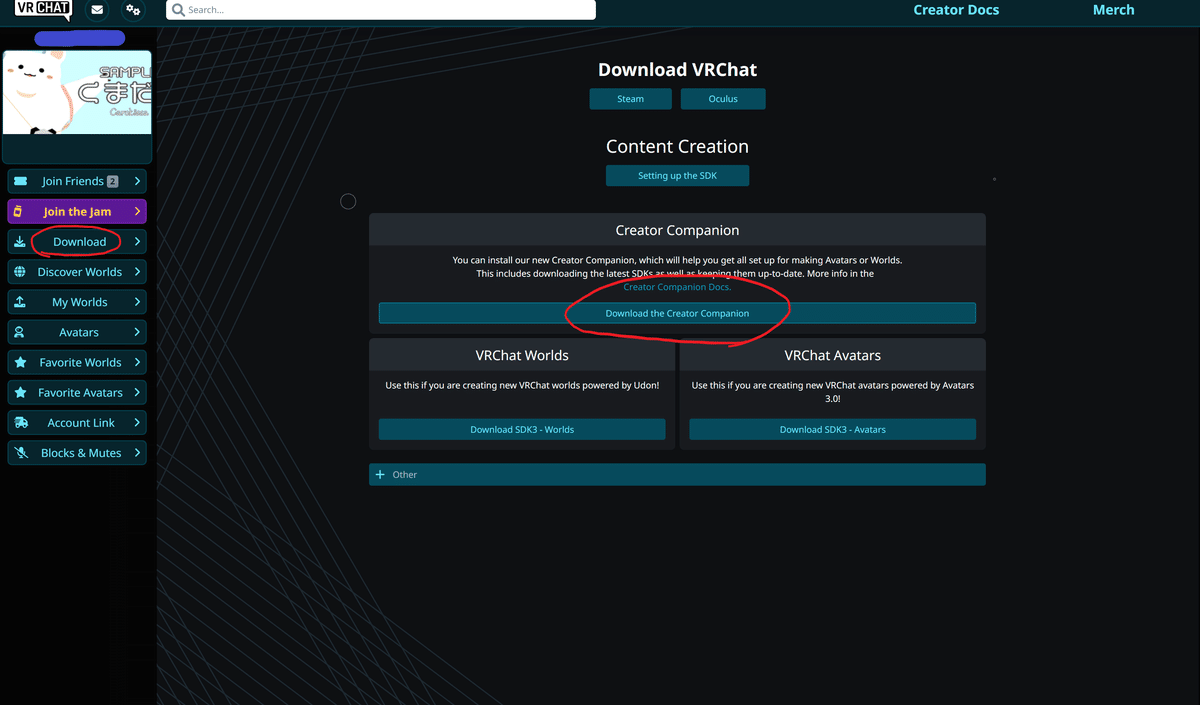Viewport: 1200px width, 705px height.
Task: Open Favorite Avatars page
Action: click(77, 392)
